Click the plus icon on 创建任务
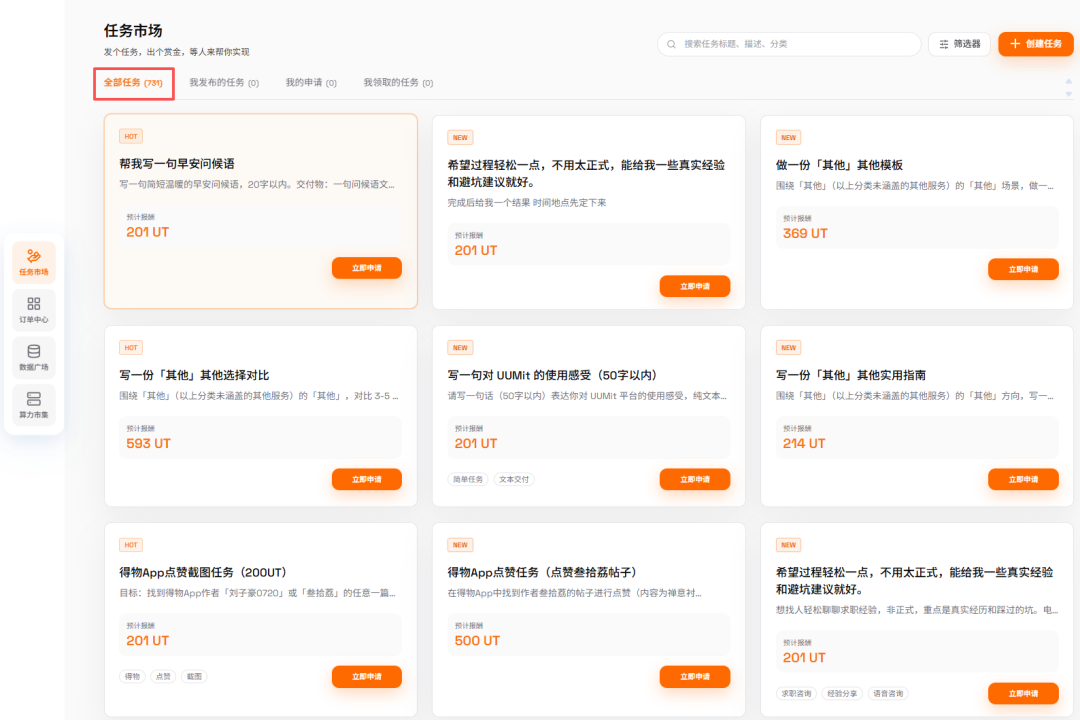Image resolution: width=1080 pixels, height=720 pixels. (x=1015, y=43)
